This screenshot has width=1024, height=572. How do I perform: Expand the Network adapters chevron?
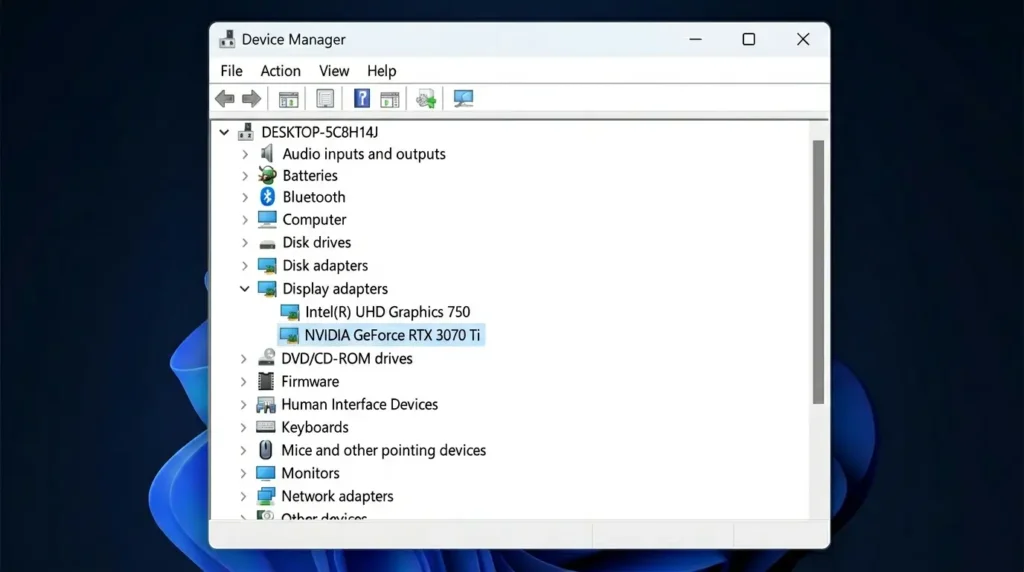coord(244,497)
